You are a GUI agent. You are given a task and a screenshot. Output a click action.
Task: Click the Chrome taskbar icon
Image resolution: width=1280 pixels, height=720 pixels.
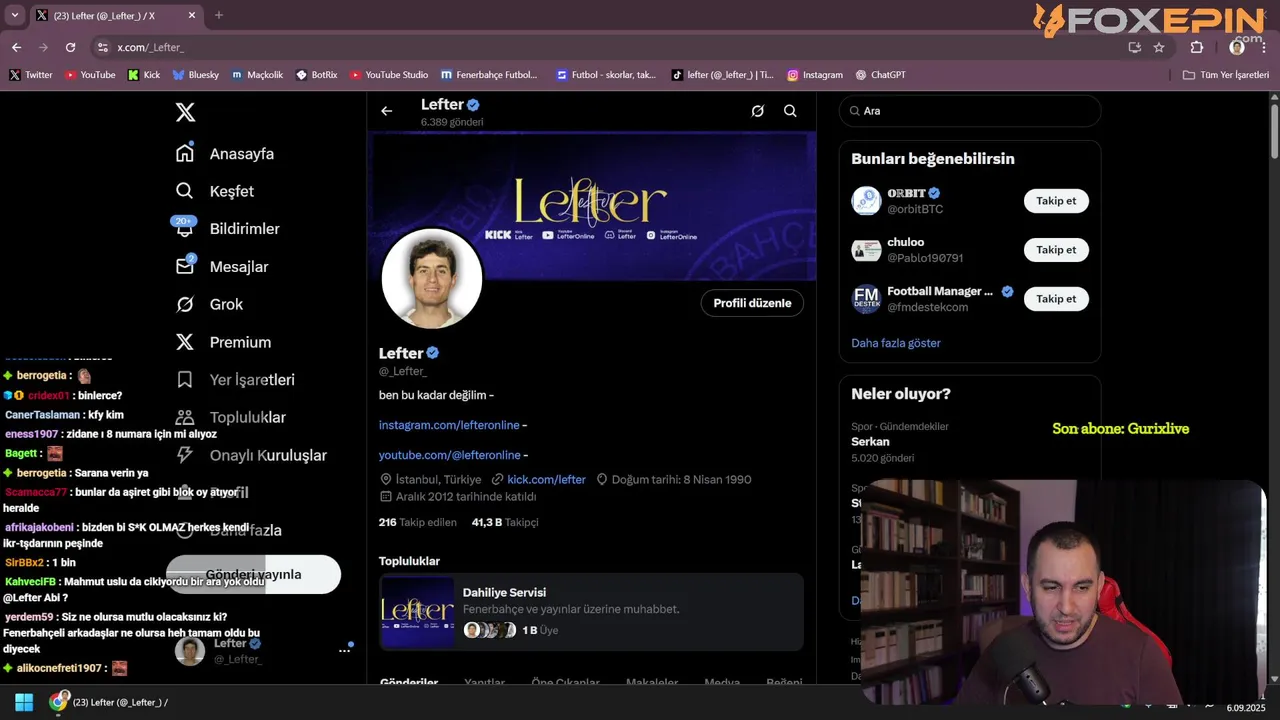pyautogui.click(x=59, y=702)
